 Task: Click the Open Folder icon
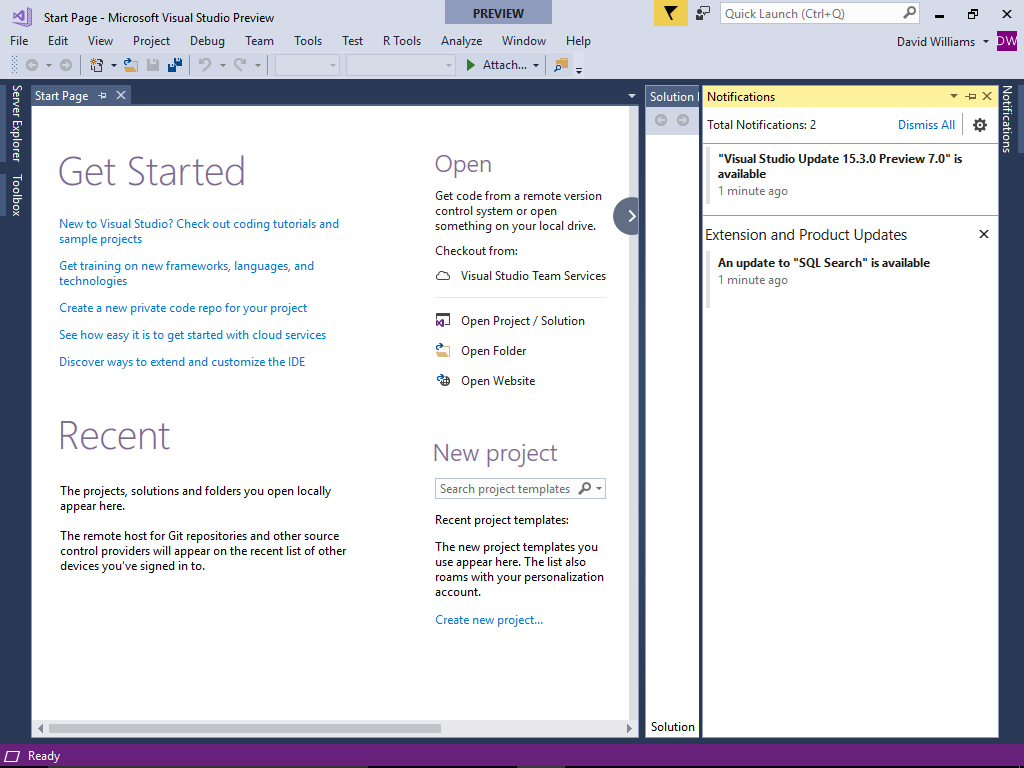(x=443, y=351)
